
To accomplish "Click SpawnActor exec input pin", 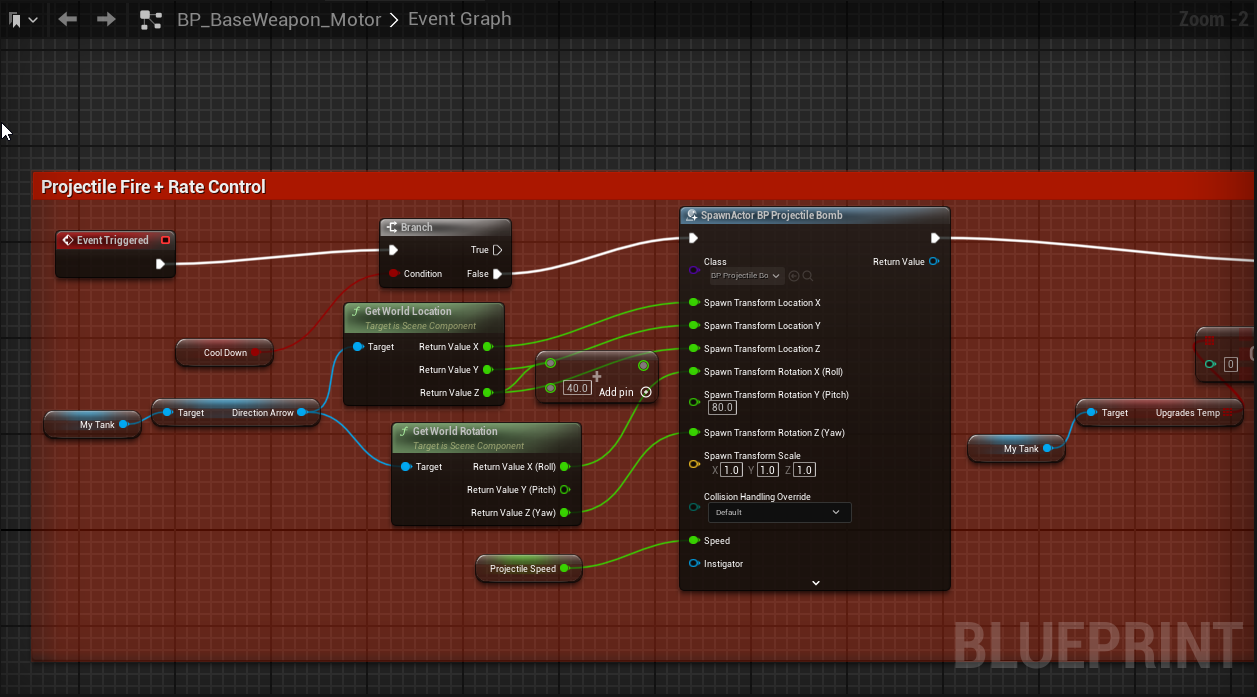I will pos(692,238).
